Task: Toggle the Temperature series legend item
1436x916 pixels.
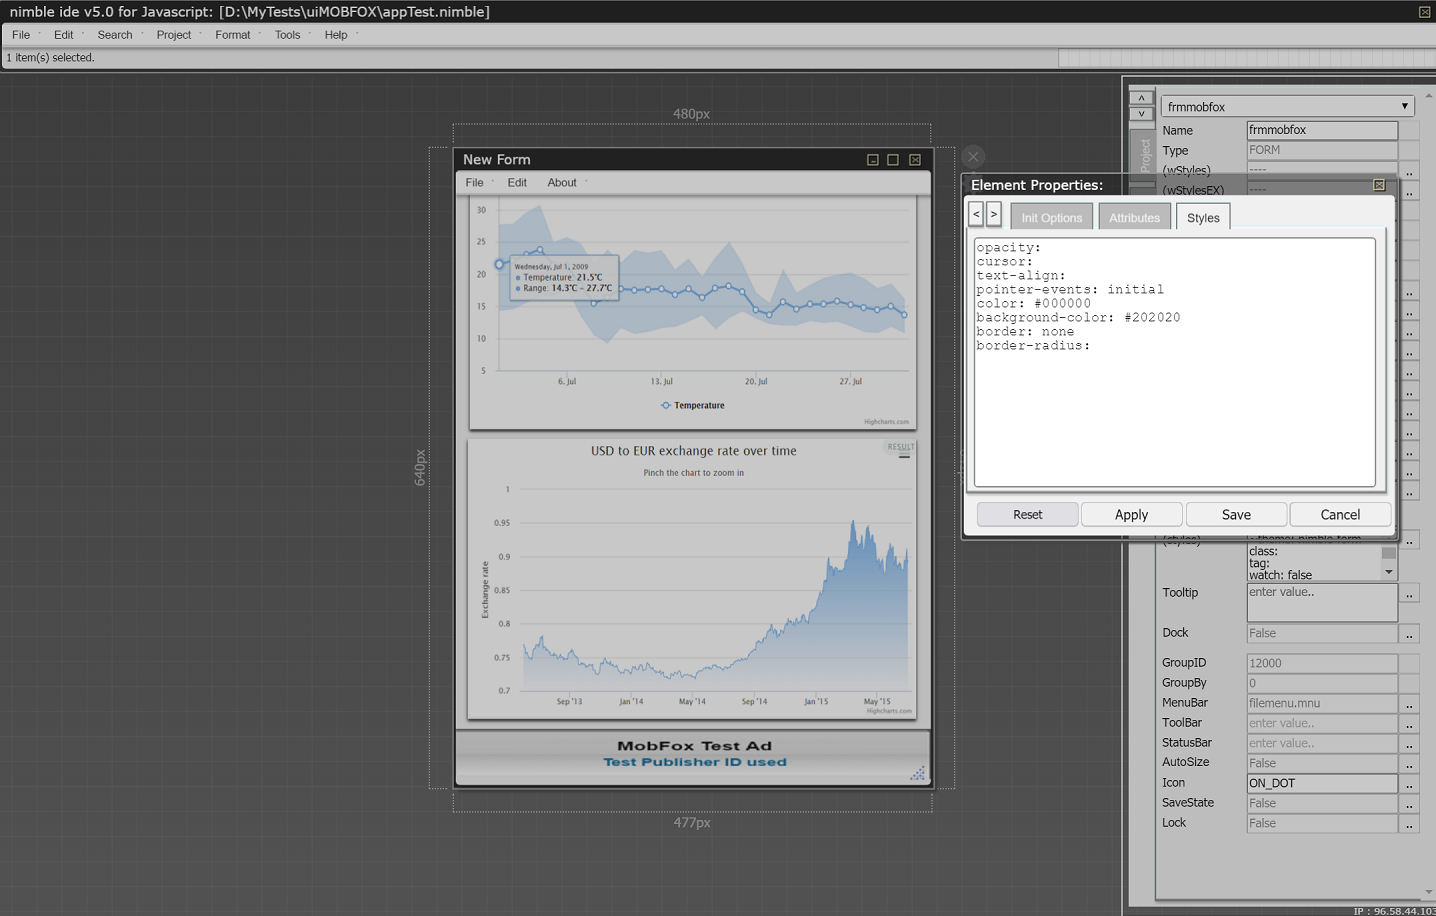Action: (x=693, y=405)
